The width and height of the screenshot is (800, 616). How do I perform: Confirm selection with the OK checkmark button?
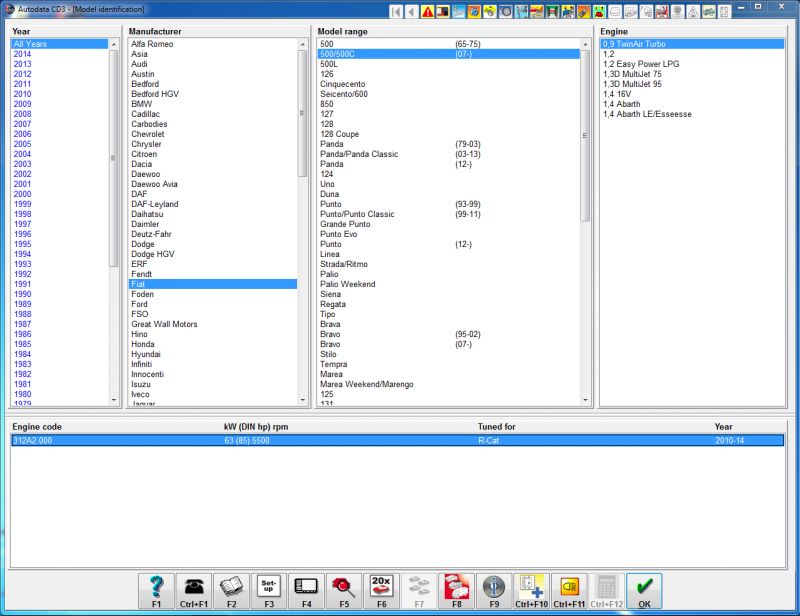[644, 591]
